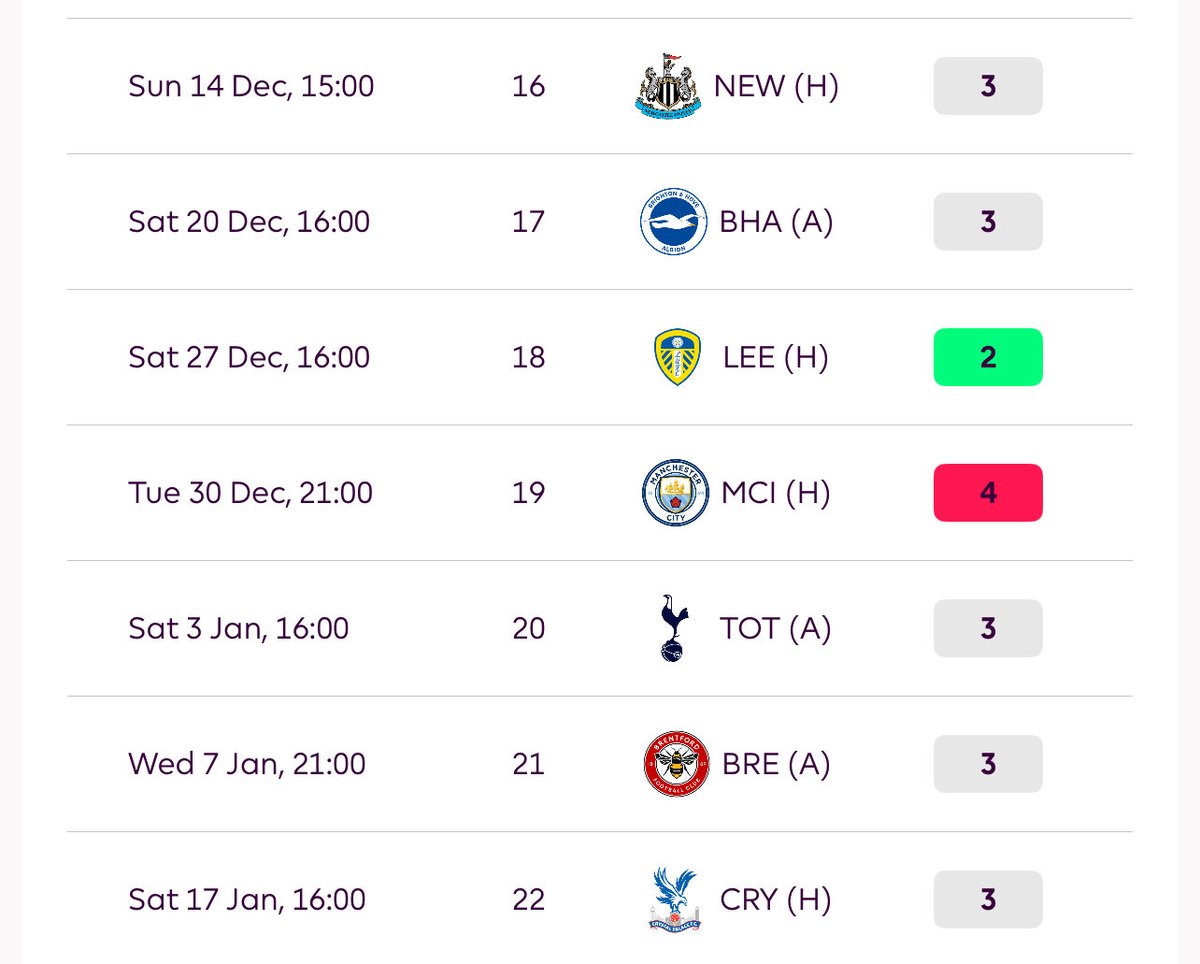Viewport: 1200px width, 964px height.
Task: Select the red difficulty 4 badge
Action: click(988, 493)
